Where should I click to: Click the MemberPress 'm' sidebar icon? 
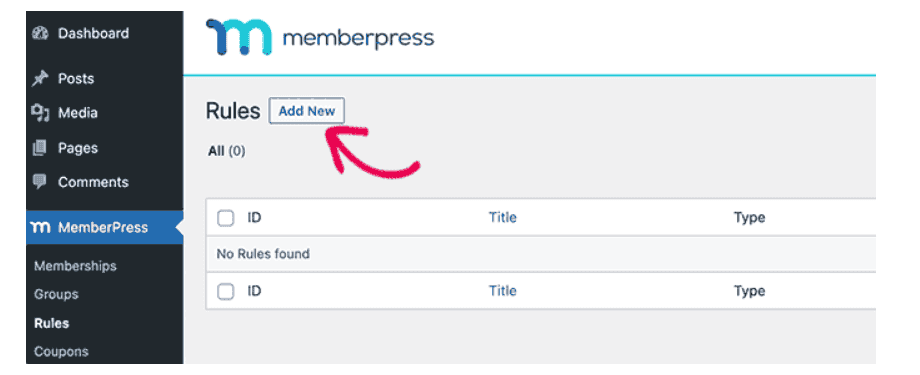40,228
